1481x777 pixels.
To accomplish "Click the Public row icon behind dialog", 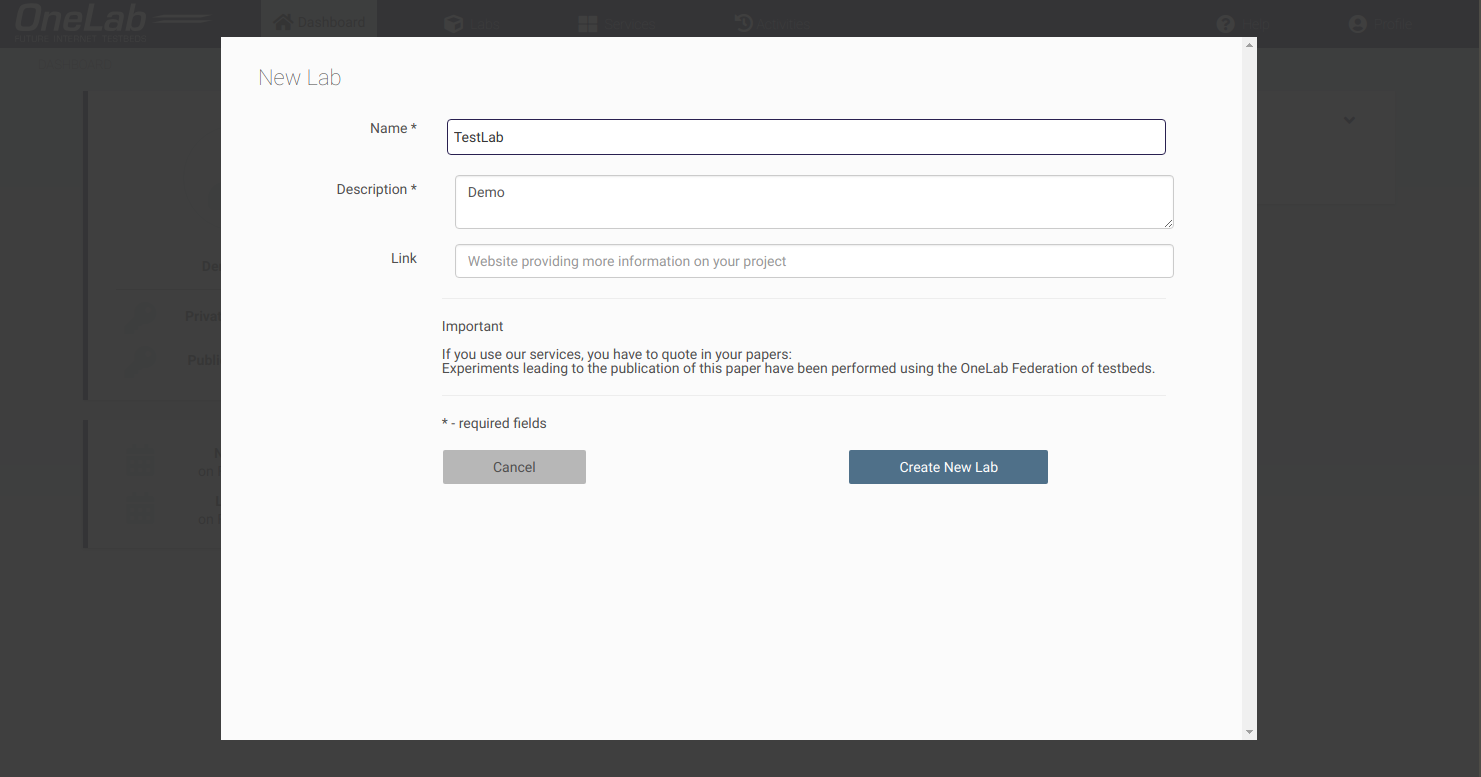I will [x=145, y=360].
